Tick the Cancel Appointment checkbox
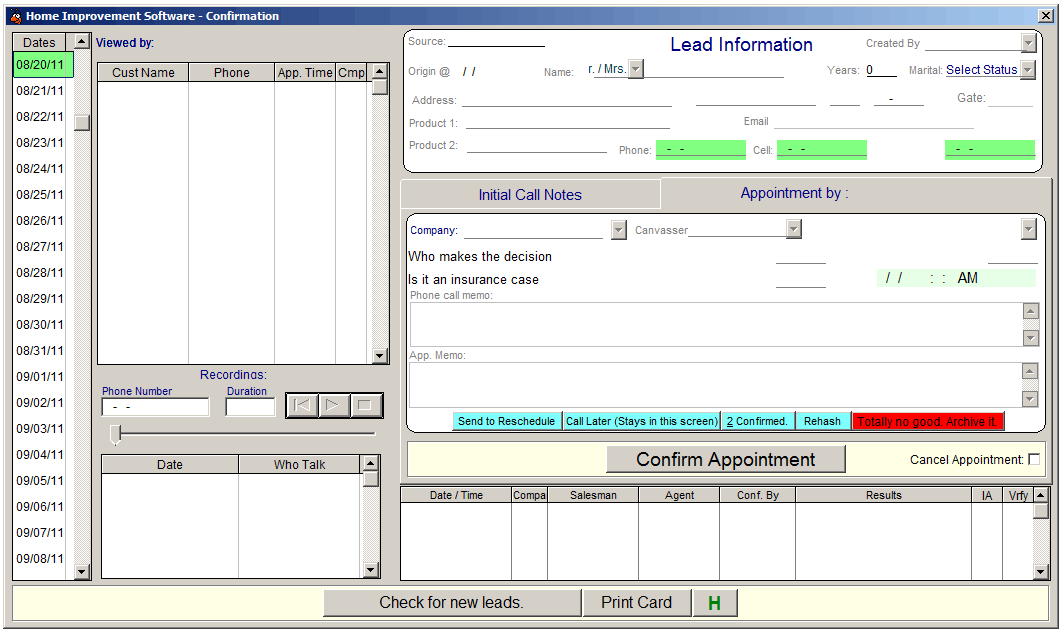This screenshot has width=1060, height=633. [1034, 460]
